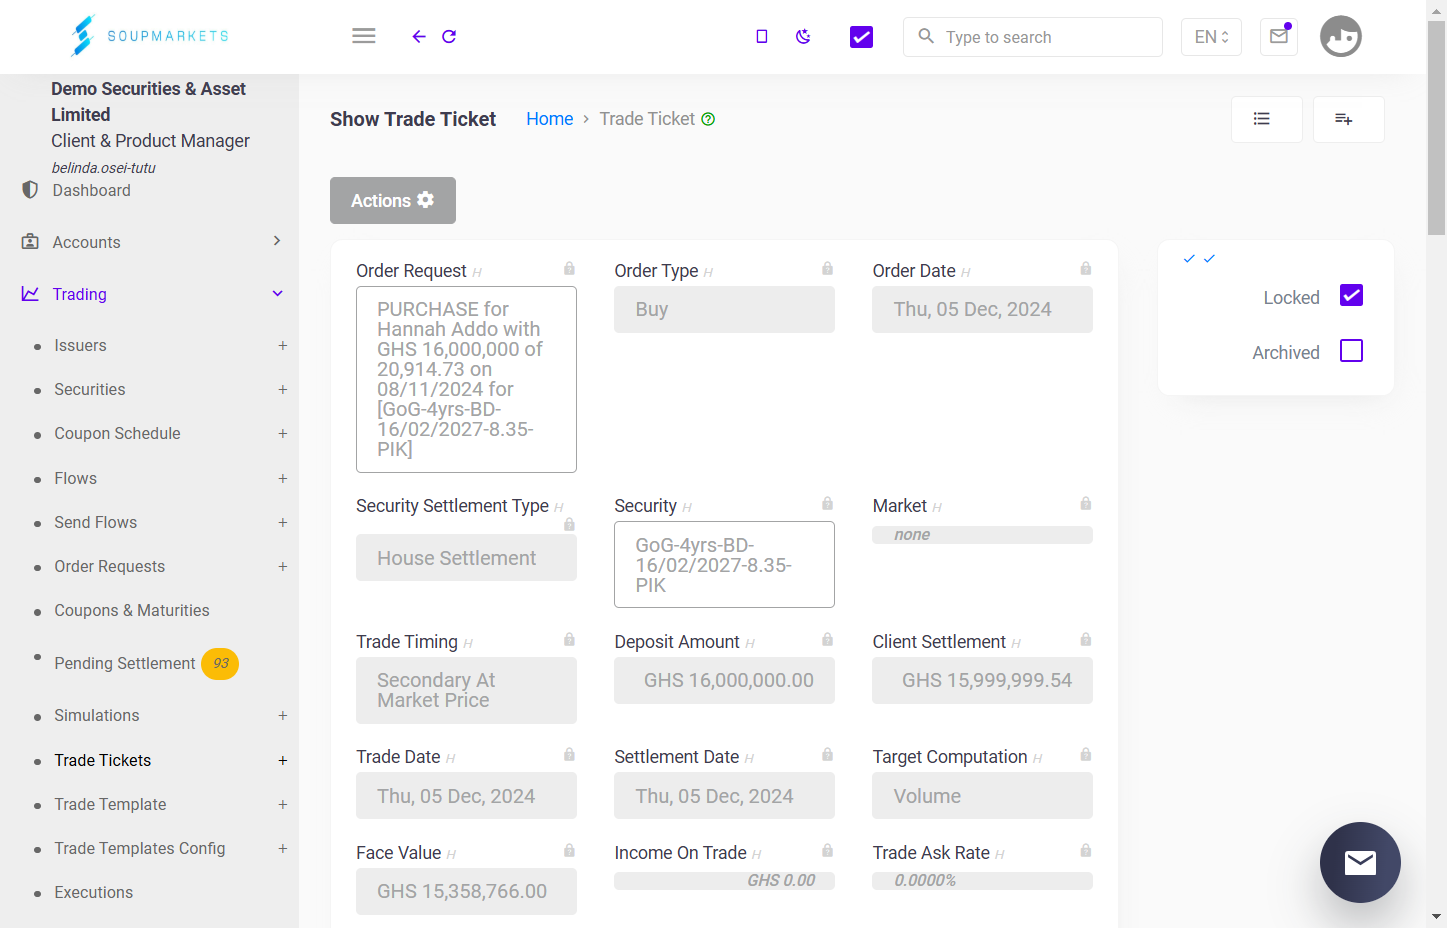Collapse the Trading menu chevron

278,293
